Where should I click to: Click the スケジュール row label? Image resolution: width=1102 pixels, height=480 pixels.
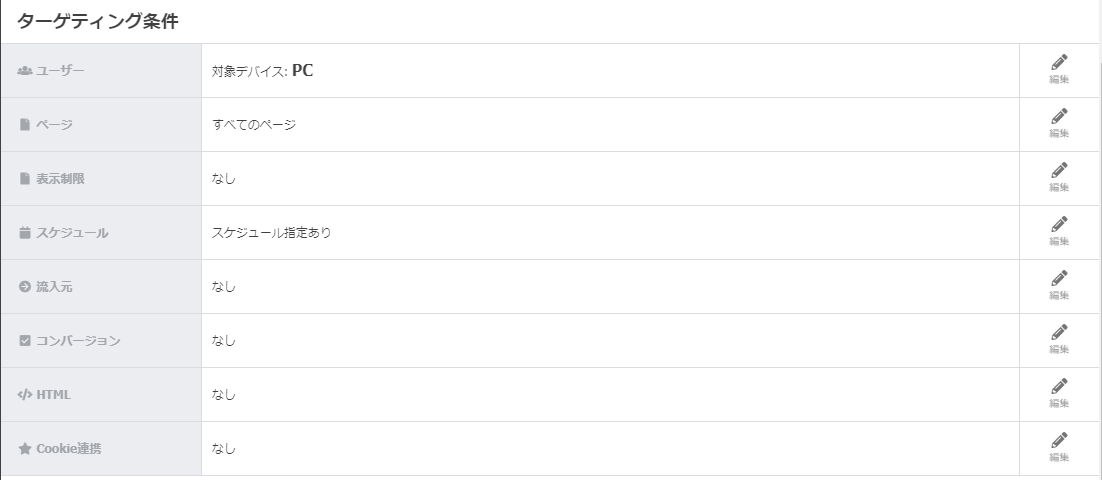(72, 233)
